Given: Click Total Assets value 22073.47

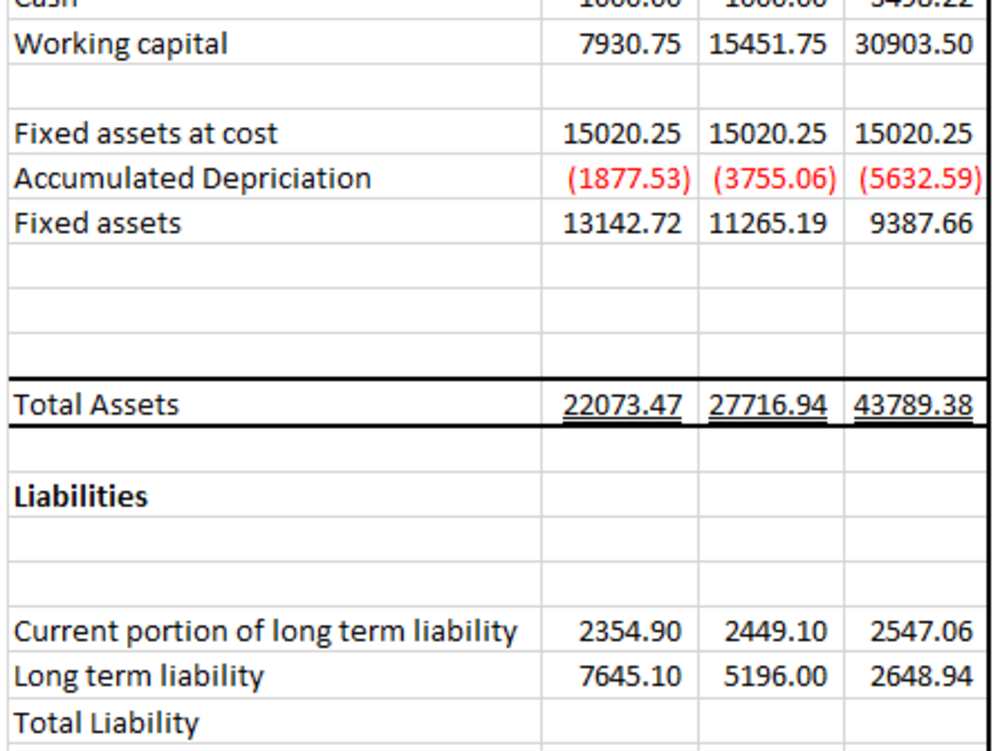Looking at the screenshot, I should 620,404.
